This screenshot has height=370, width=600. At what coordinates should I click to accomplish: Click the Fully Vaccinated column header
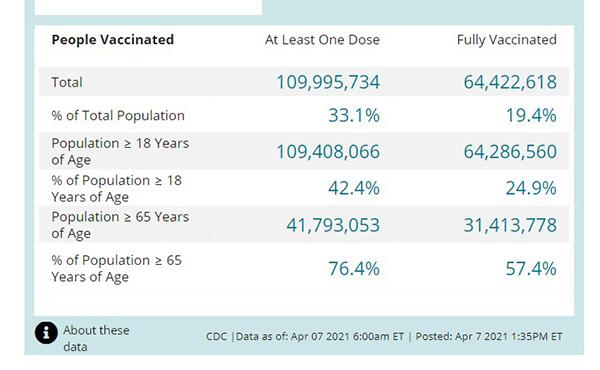point(507,40)
